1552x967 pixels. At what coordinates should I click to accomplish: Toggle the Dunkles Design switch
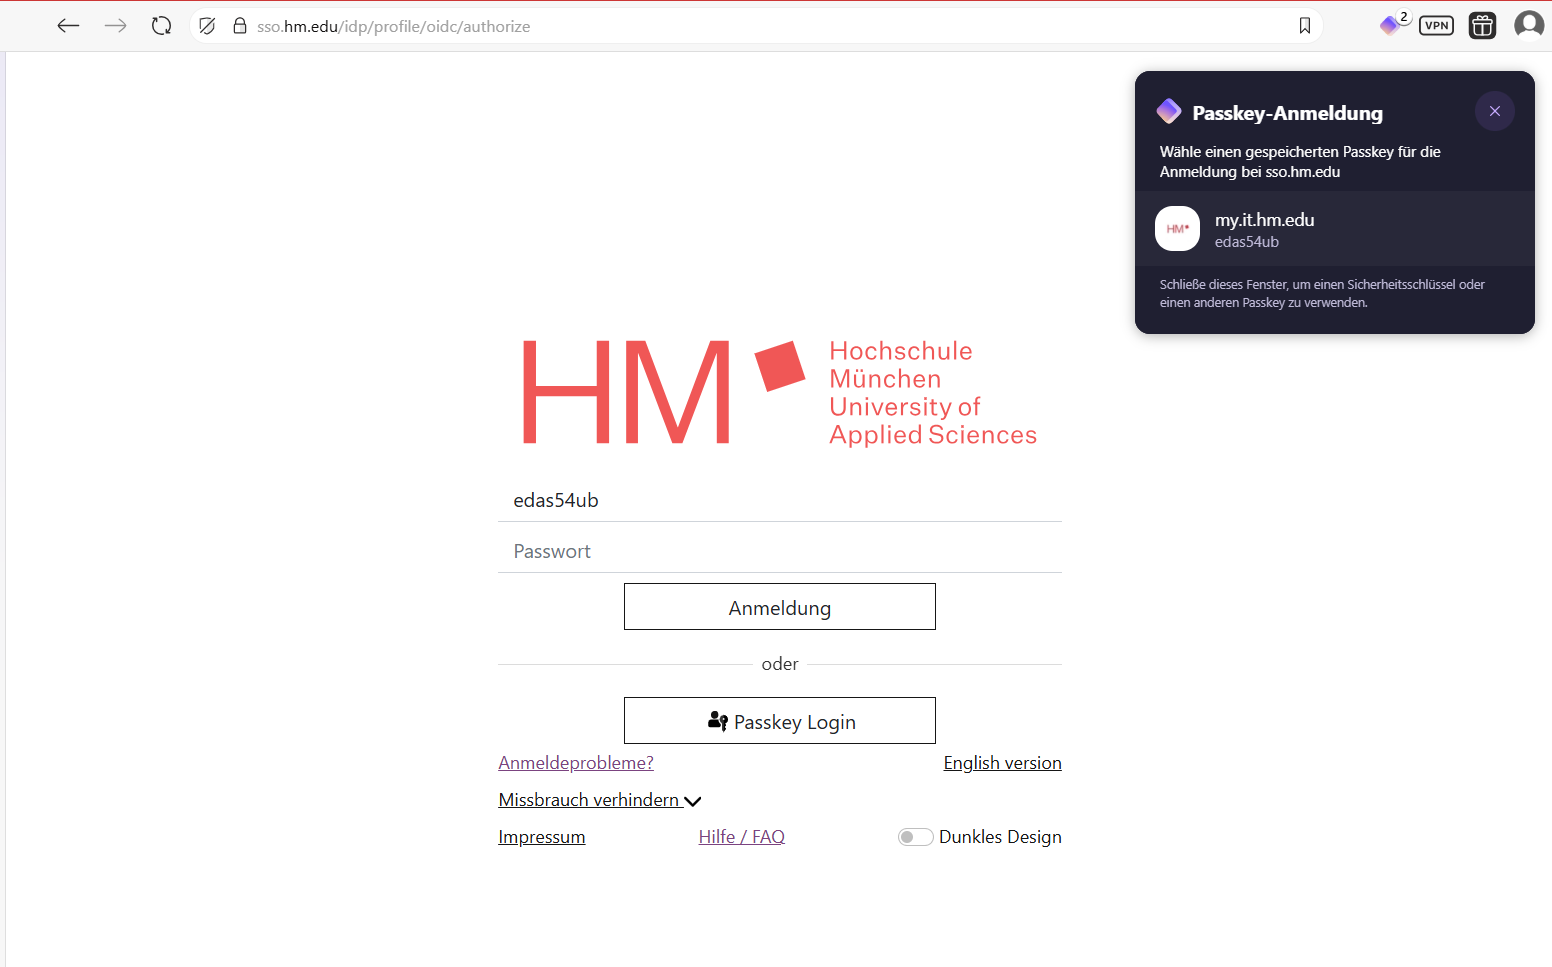click(915, 837)
